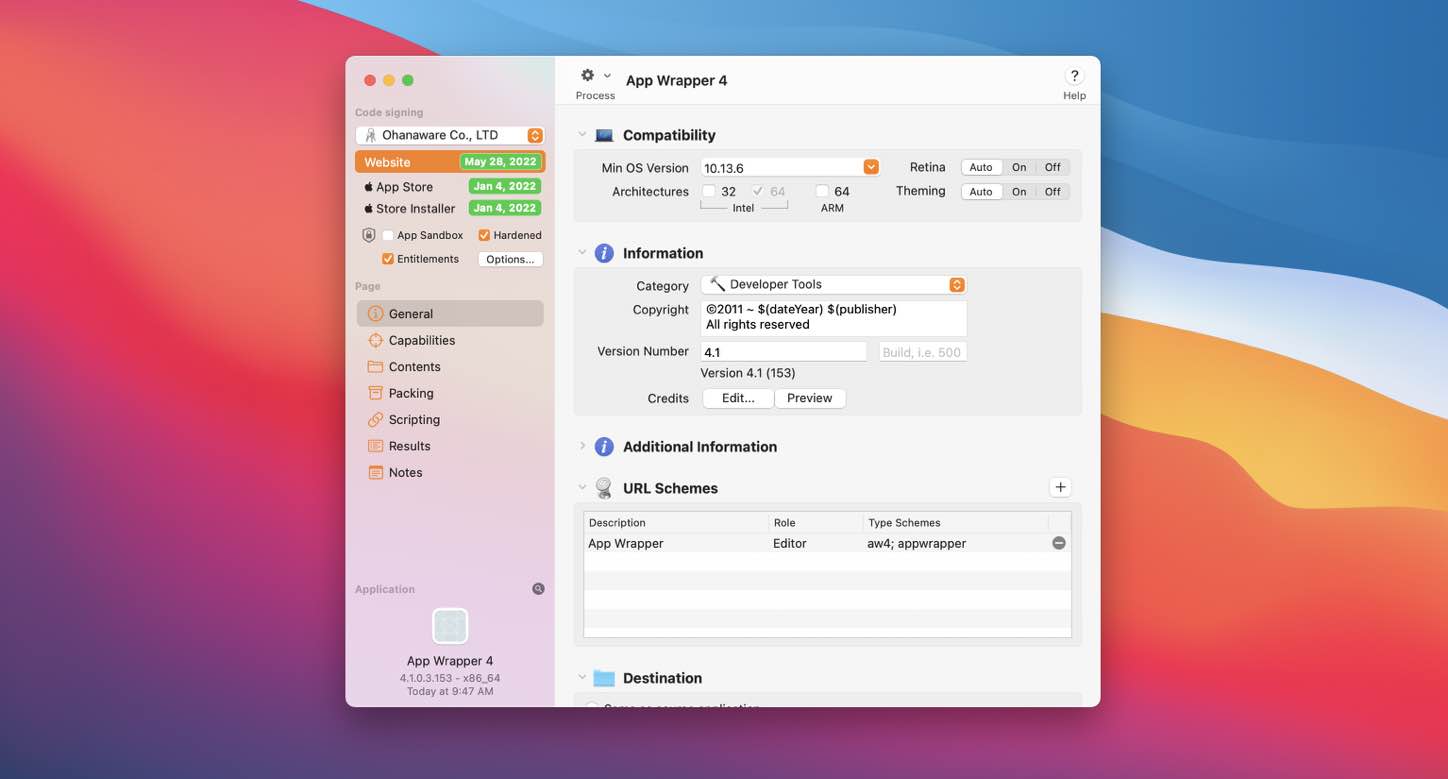Open the code signing identity dropdown
This screenshot has height=779, width=1448.
(x=450, y=135)
